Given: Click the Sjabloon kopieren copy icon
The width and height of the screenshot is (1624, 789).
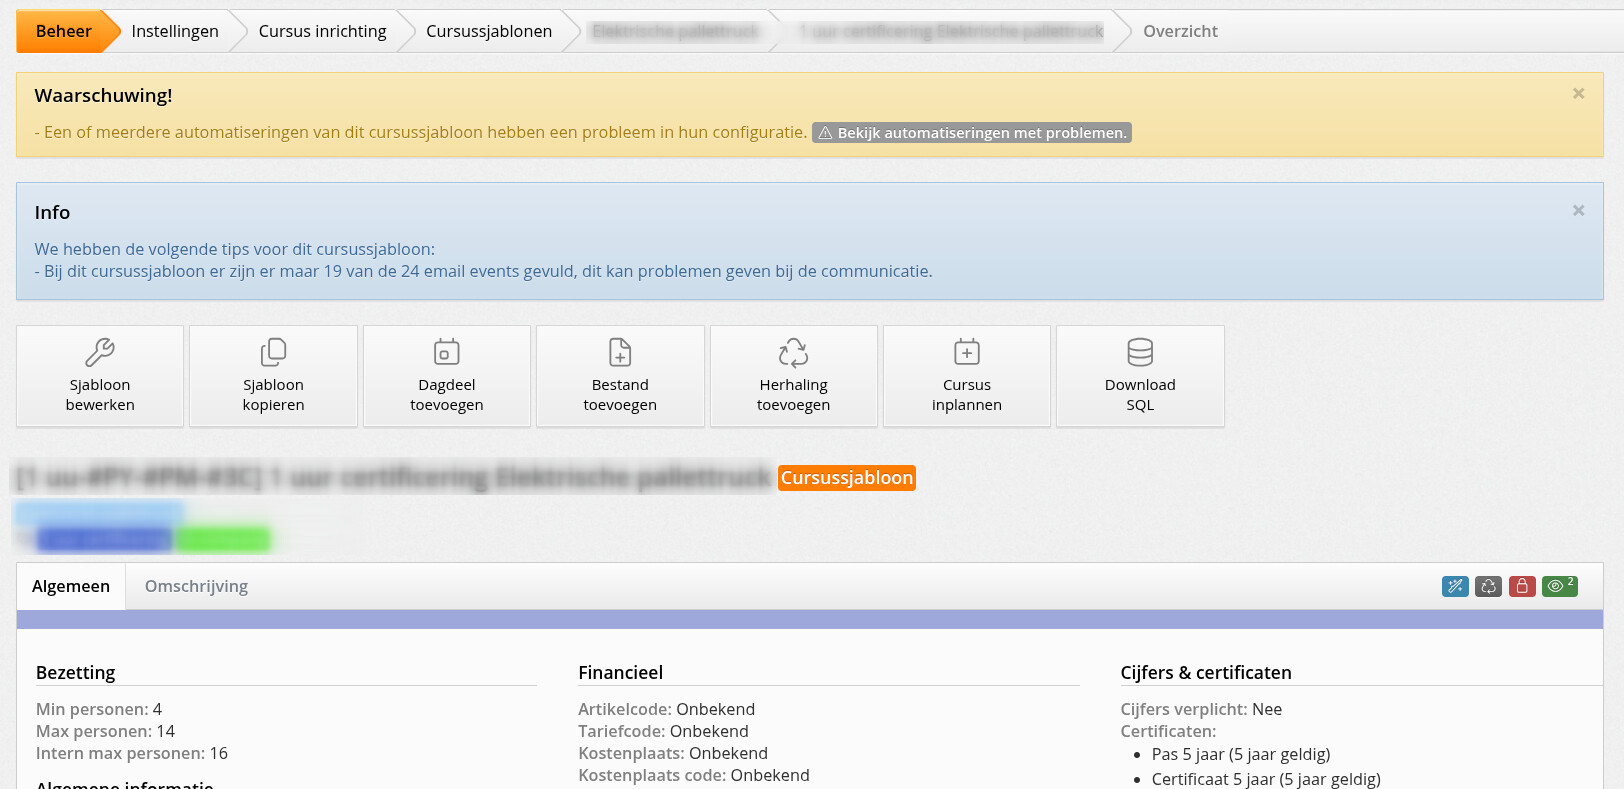Looking at the screenshot, I should point(273,352).
